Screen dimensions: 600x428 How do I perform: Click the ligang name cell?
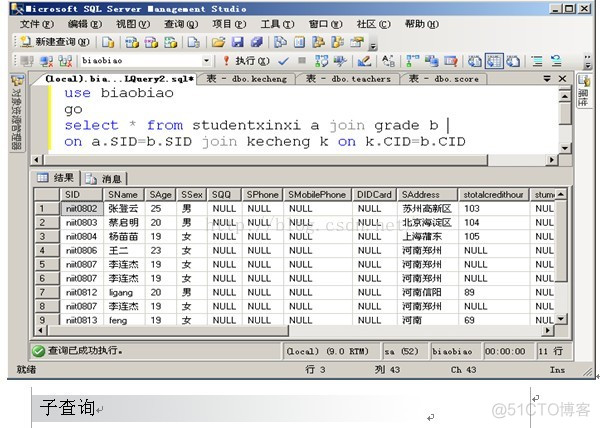coord(123,292)
